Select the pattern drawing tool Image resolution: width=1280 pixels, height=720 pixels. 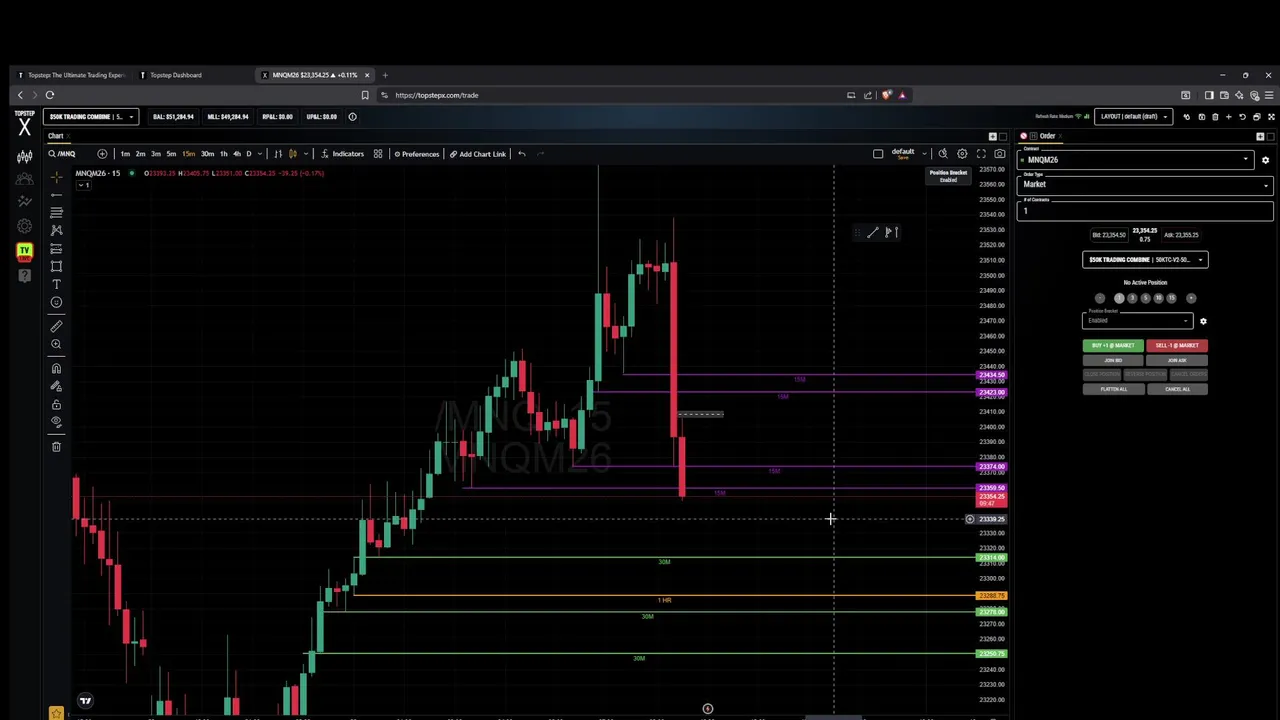(56, 230)
